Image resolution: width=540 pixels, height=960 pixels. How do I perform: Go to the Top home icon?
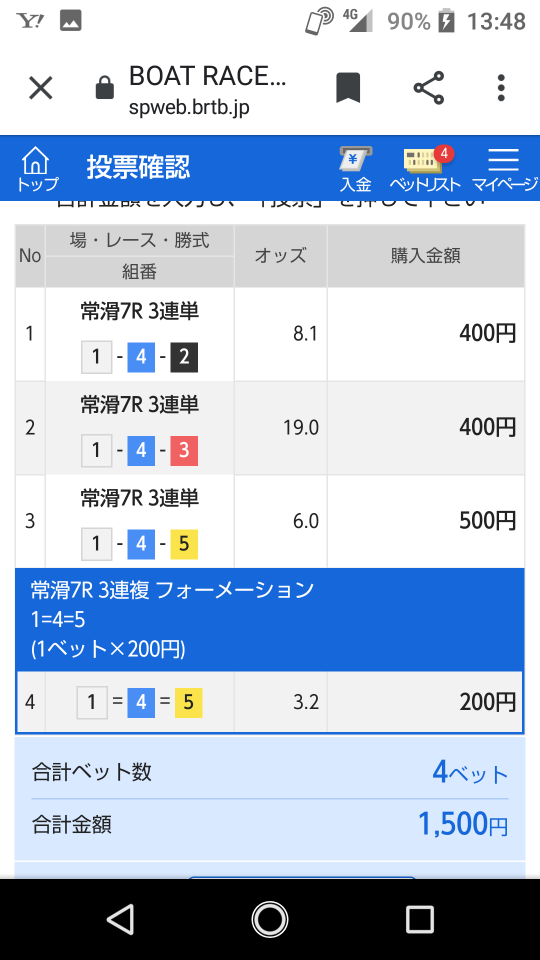[37, 168]
